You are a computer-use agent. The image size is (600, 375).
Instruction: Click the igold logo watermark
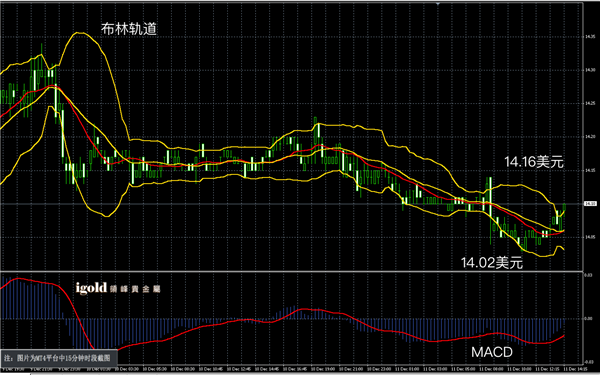[x=118, y=288]
